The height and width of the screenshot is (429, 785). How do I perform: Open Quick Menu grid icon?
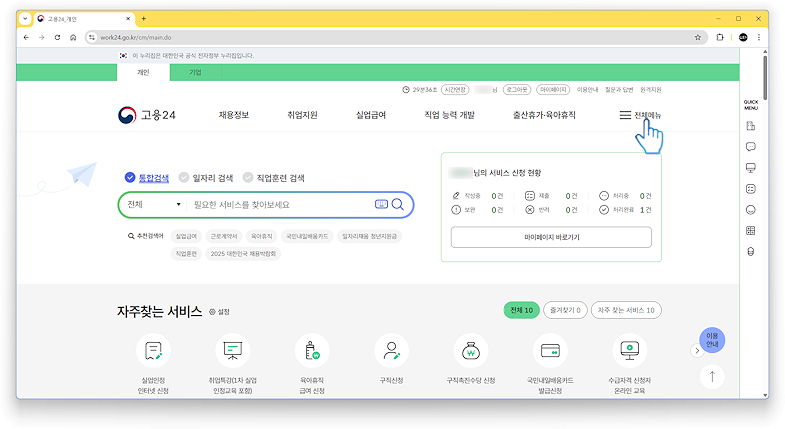pos(750,231)
